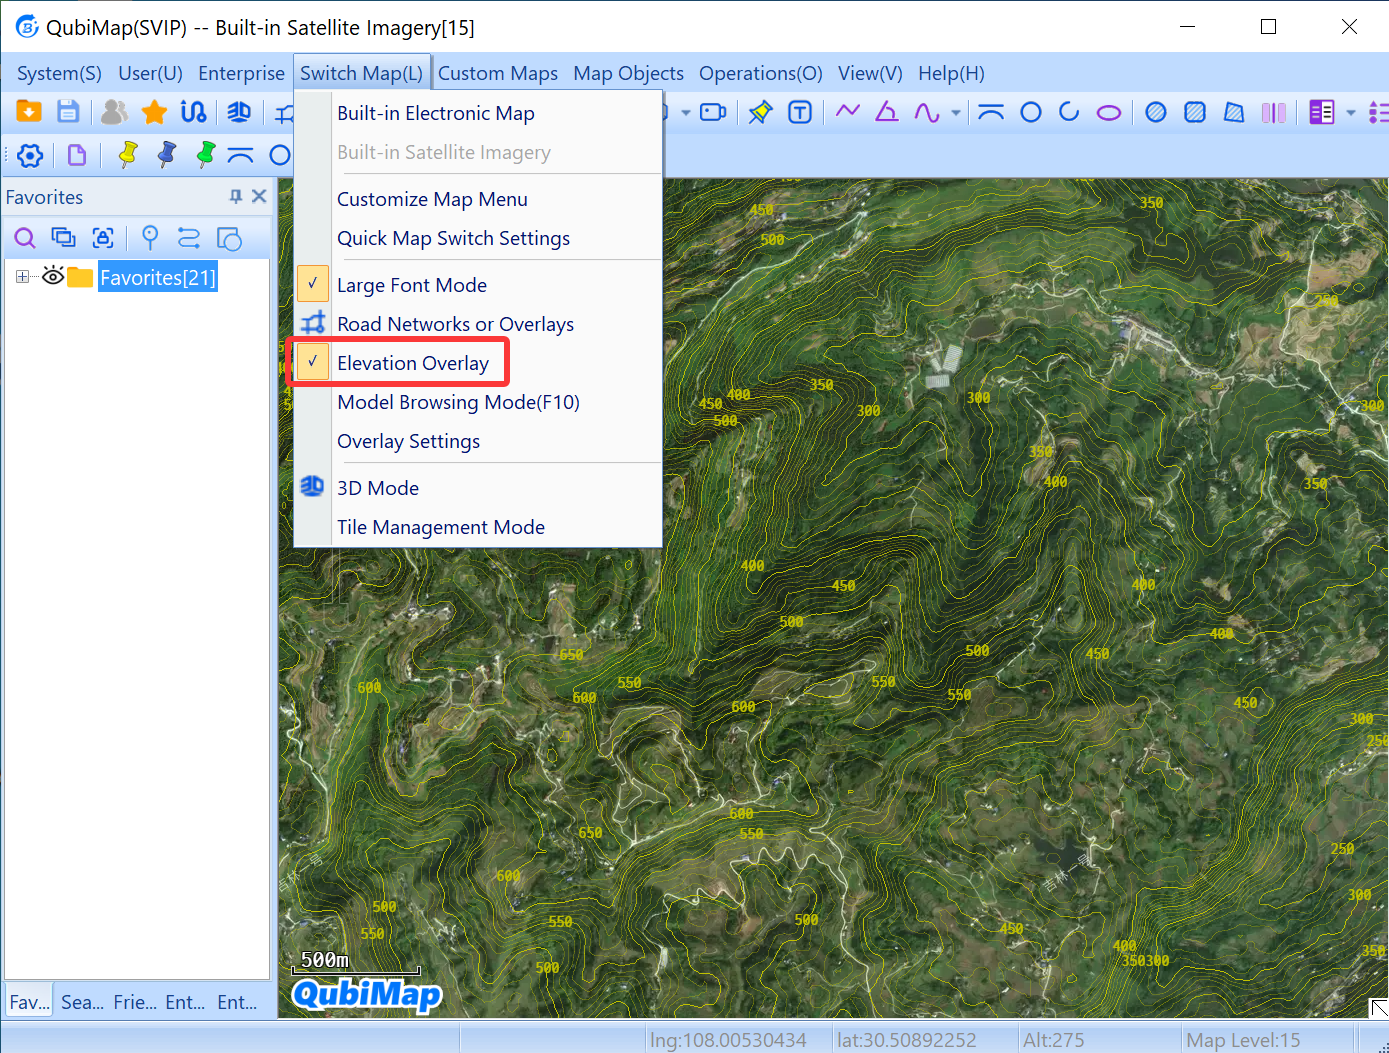1389x1053 pixels.
Task: Open the dropdown arrow left of camera icon
Action: tap(686, 112)
